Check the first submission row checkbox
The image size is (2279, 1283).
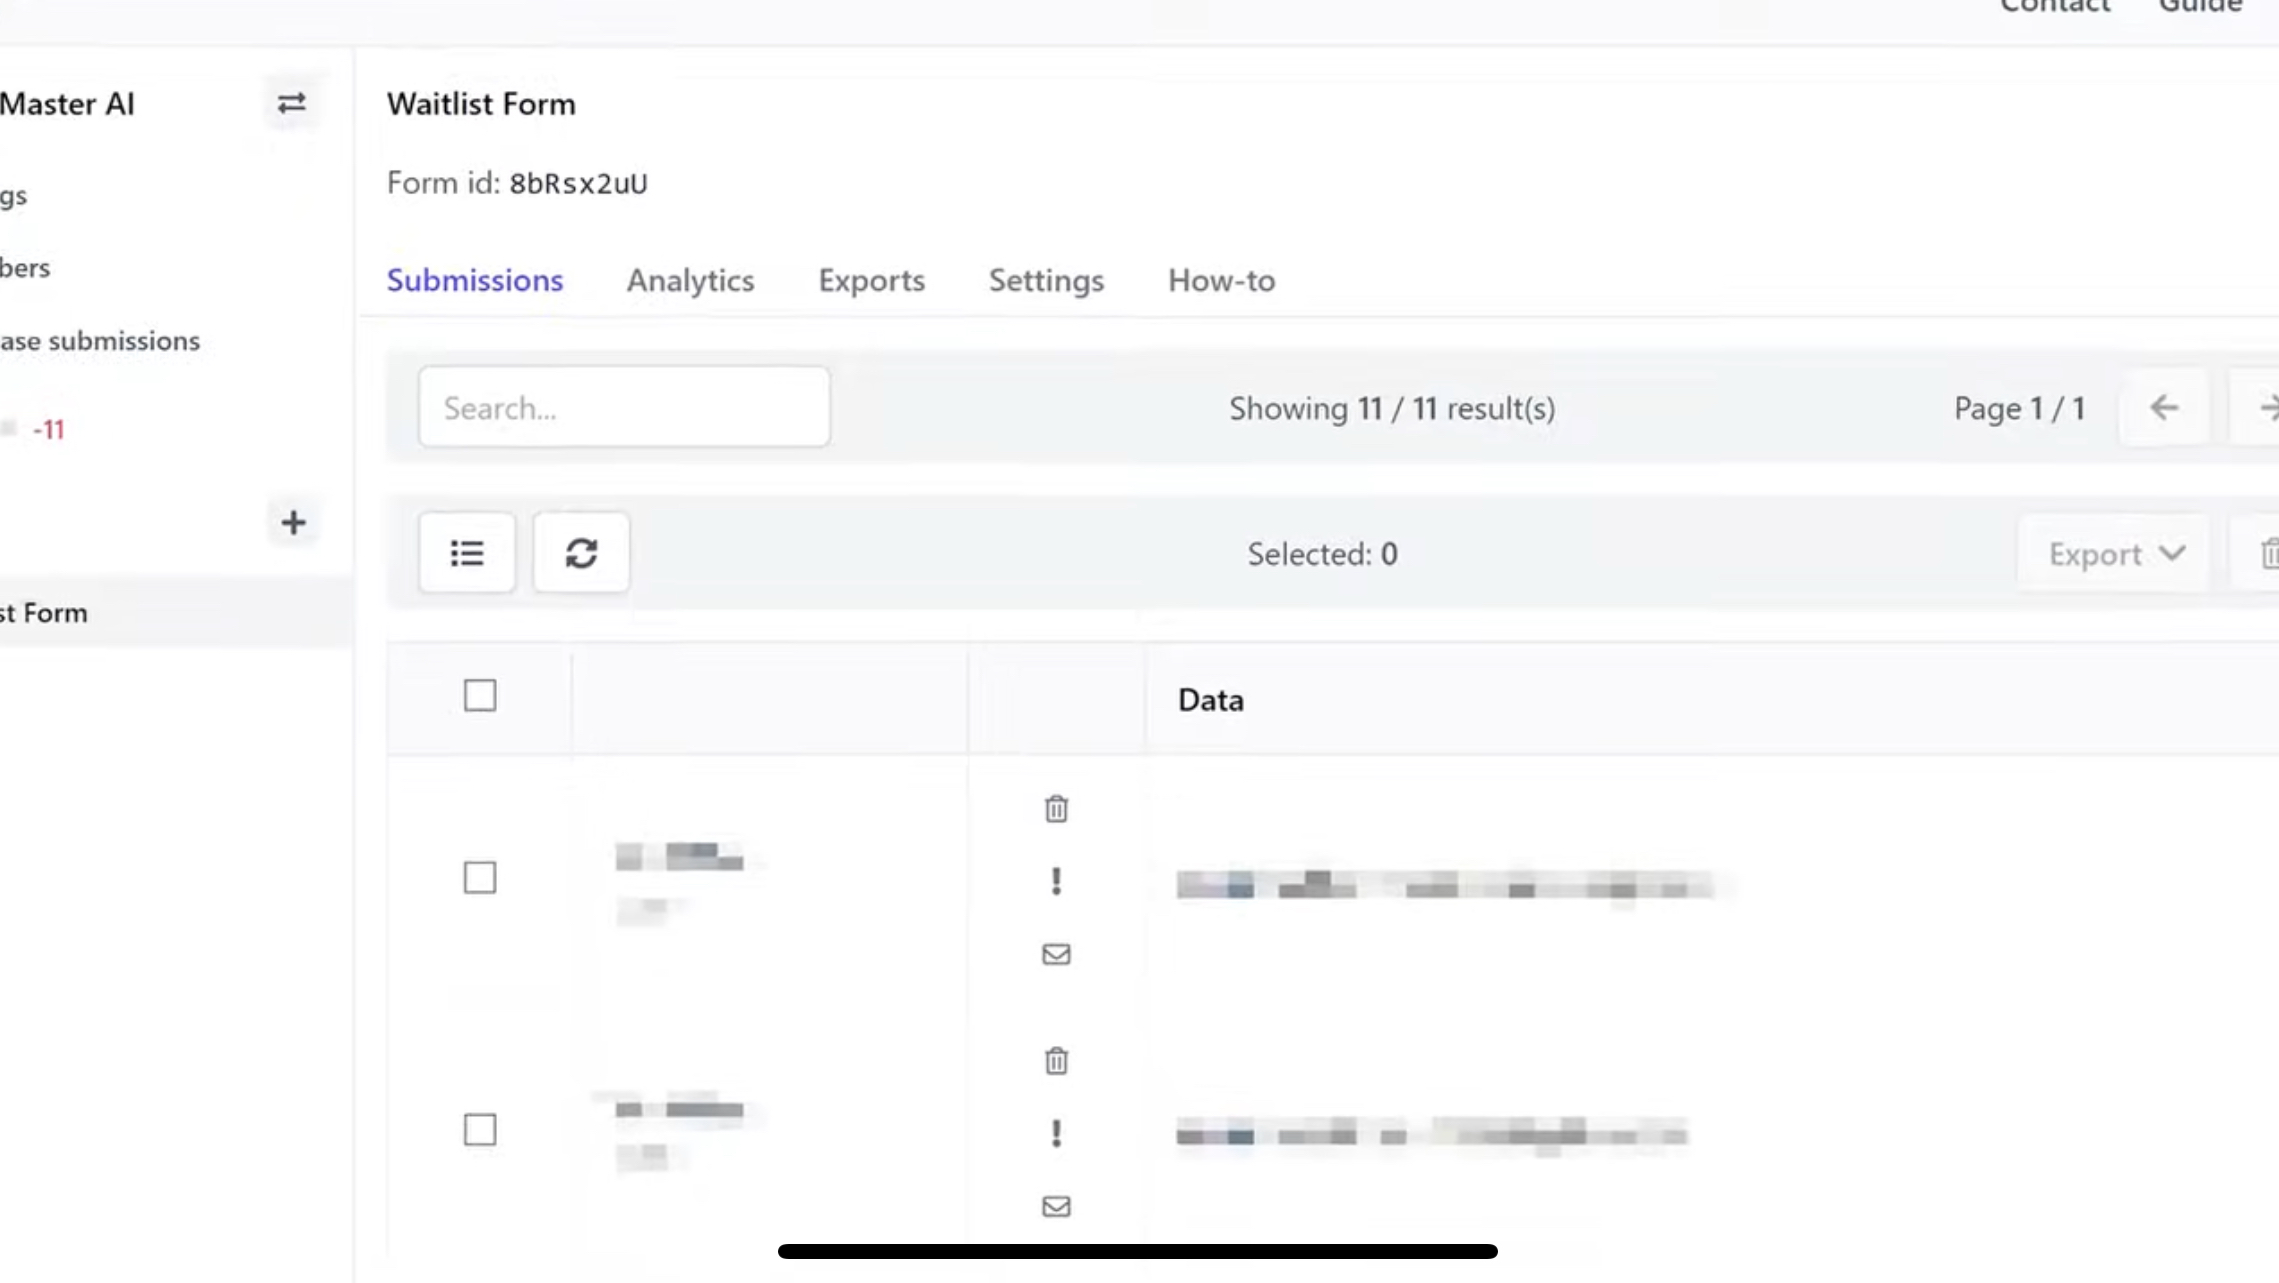pos(480,878)
